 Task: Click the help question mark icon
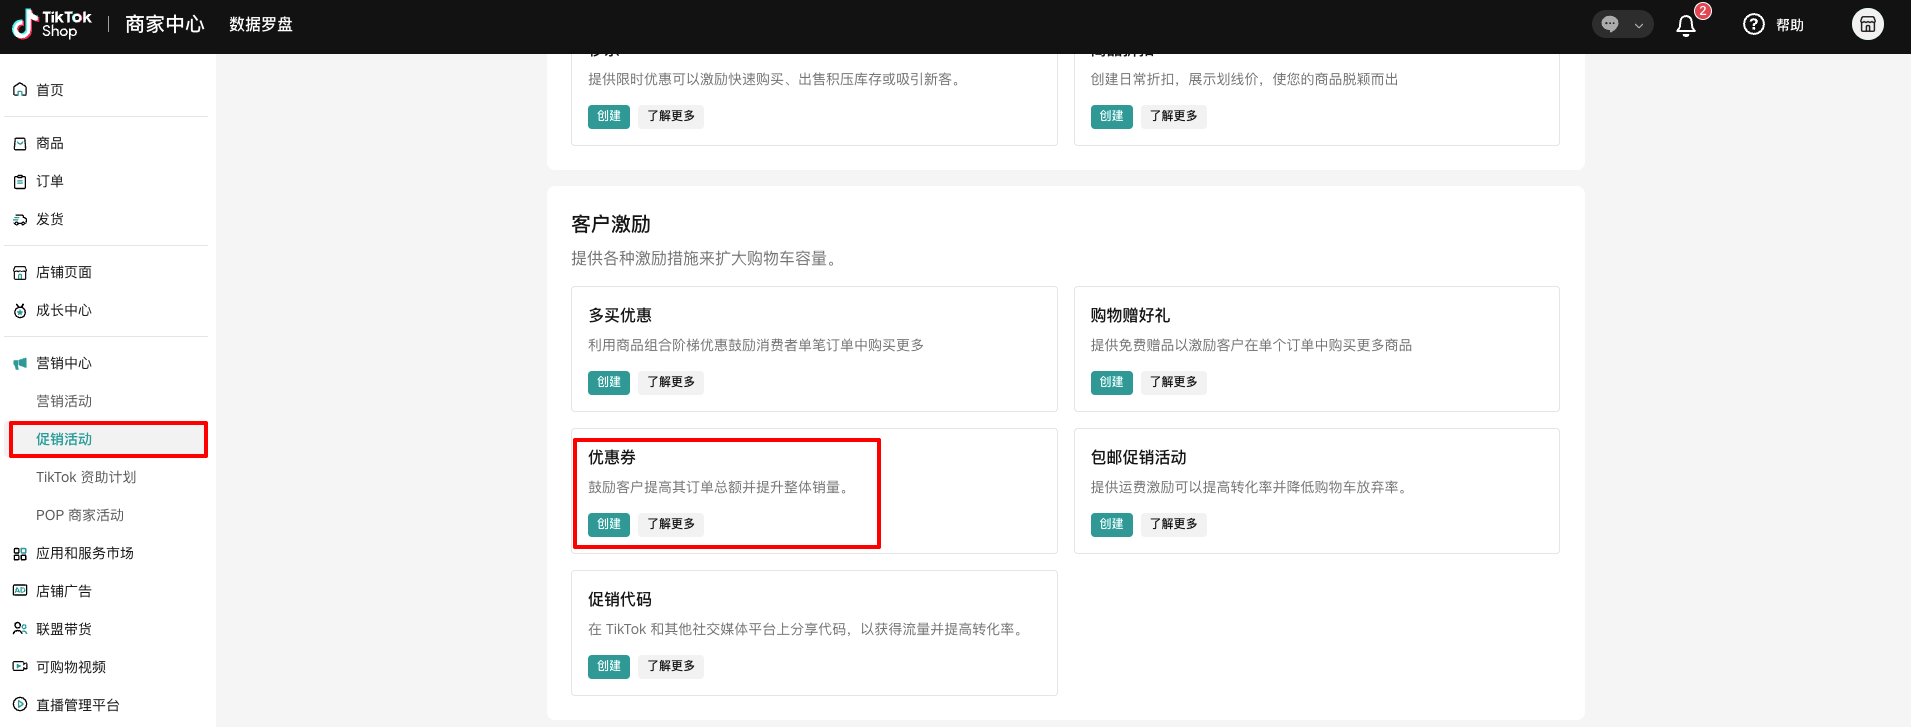point(1753,25)
